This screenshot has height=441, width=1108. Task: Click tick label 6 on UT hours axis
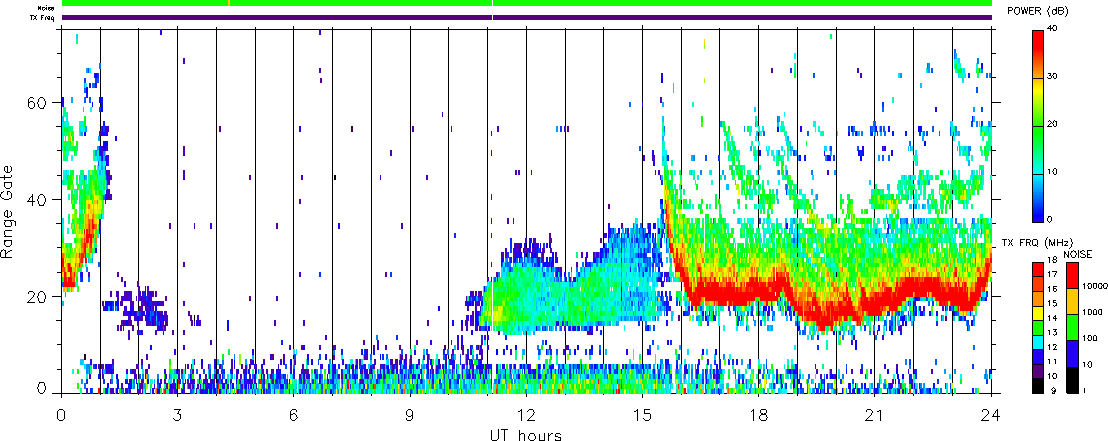(x=294, y=413)
